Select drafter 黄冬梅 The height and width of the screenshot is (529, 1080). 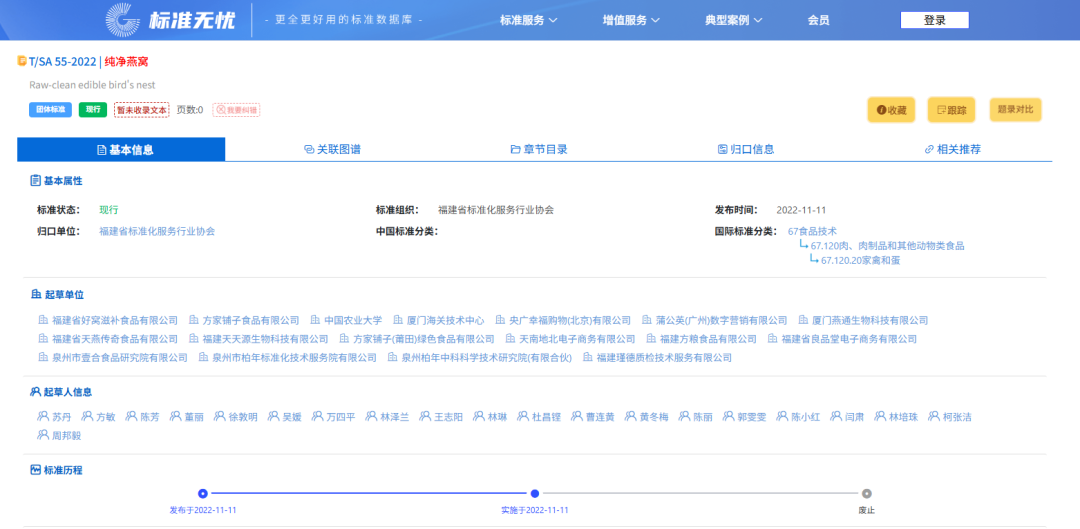coord(654,417)
